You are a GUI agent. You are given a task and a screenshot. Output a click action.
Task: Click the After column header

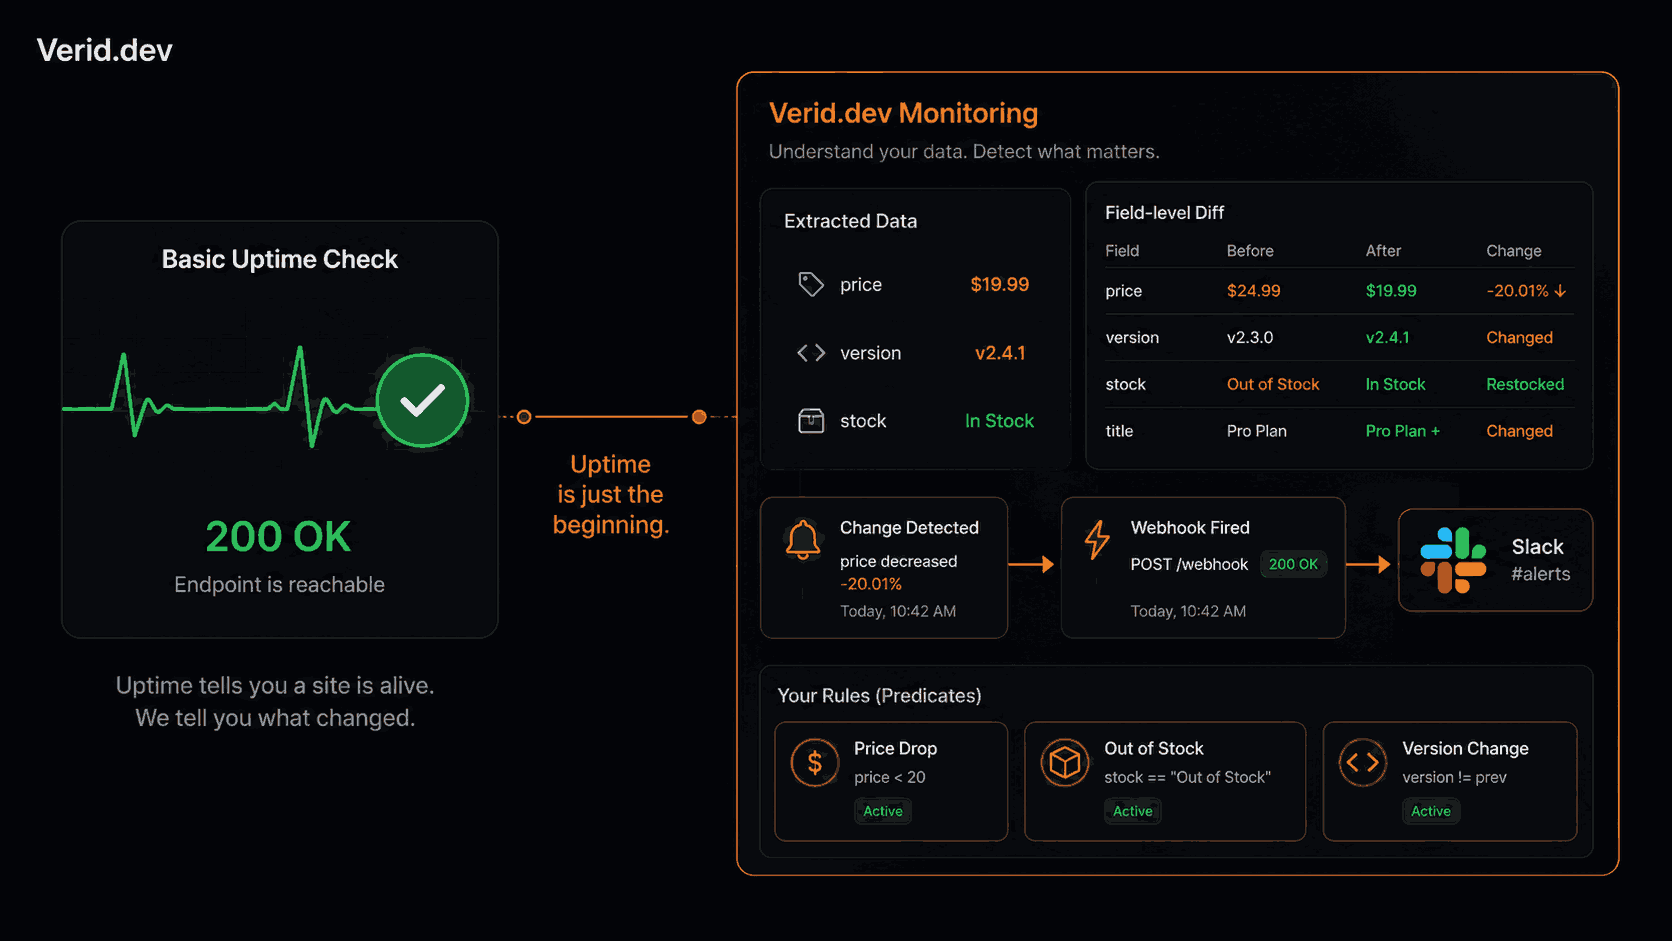[x=1383, y=251]
